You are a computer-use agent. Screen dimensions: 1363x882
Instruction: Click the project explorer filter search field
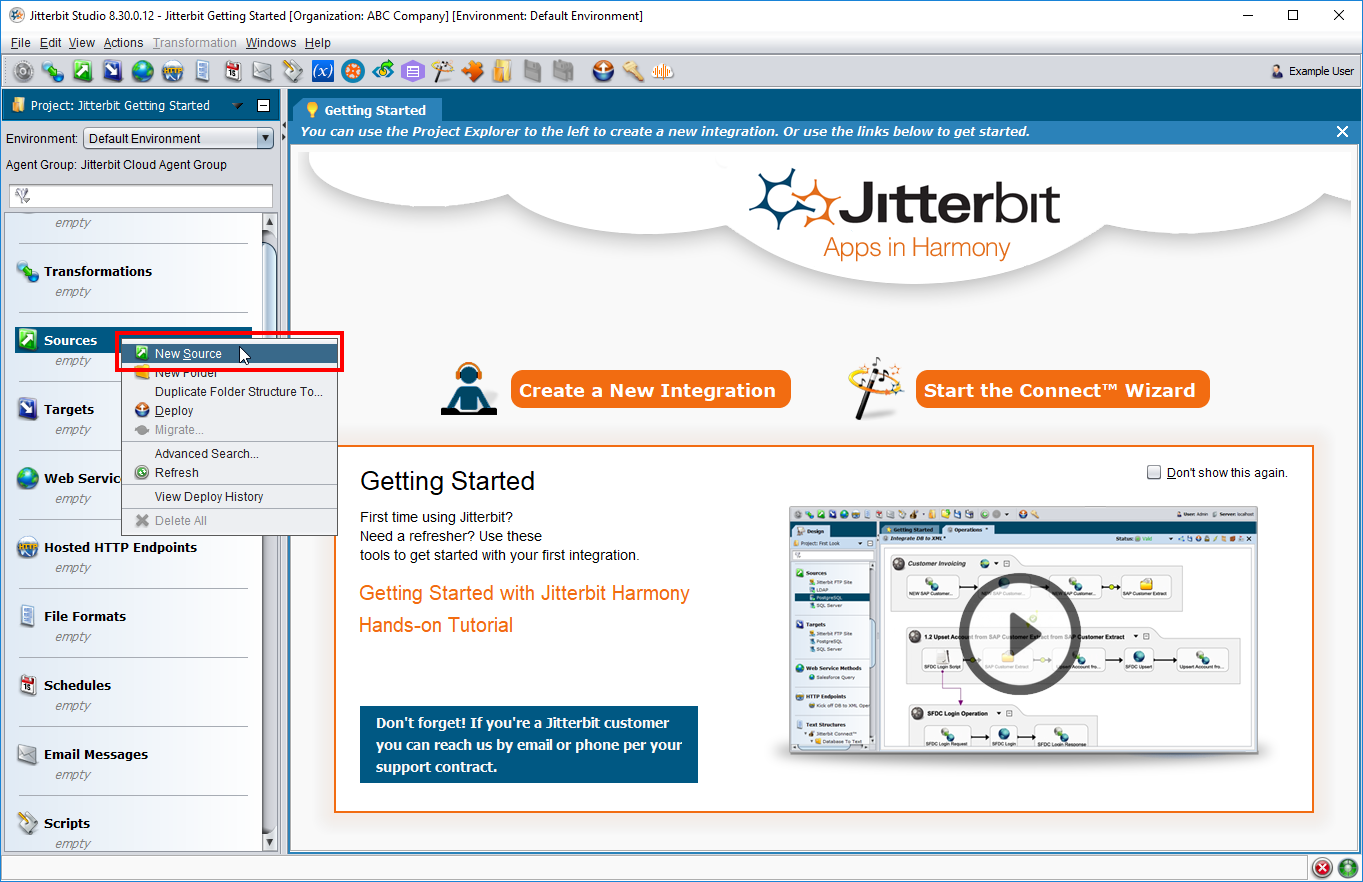[141, 196]
